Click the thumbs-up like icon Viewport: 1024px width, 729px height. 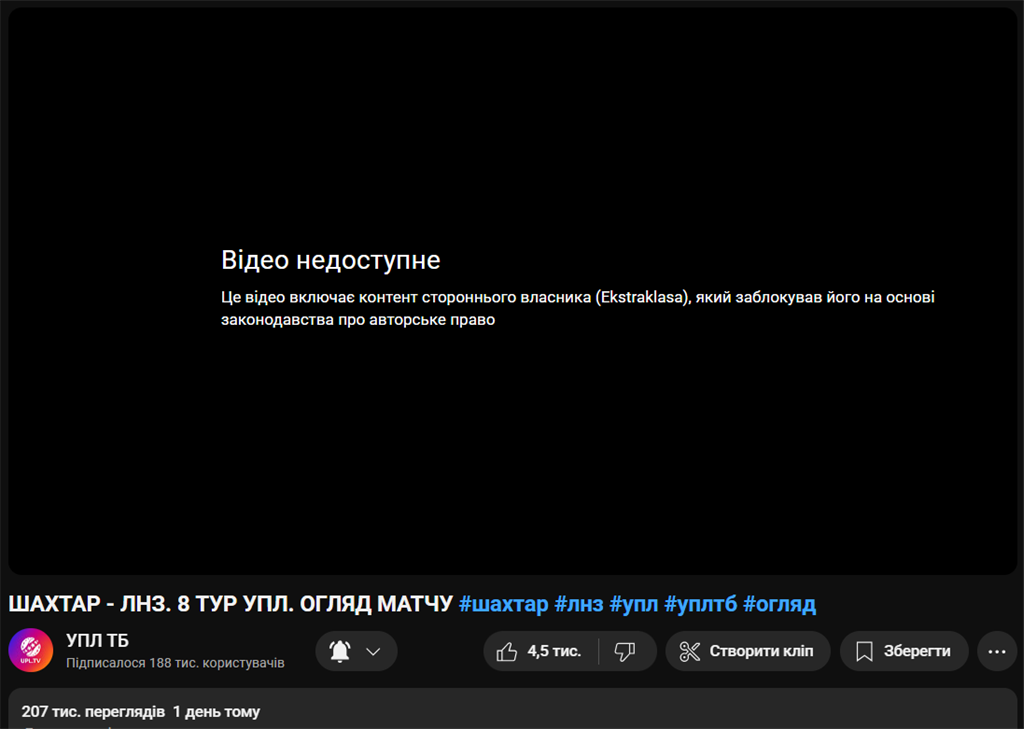coord(507,652)
